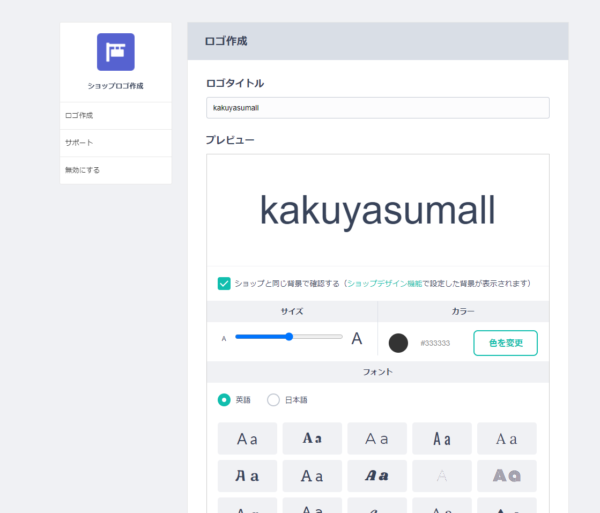Choose the bold serif font in top row
This screenshot has width=600, height=513.
(x=312, y=438)
